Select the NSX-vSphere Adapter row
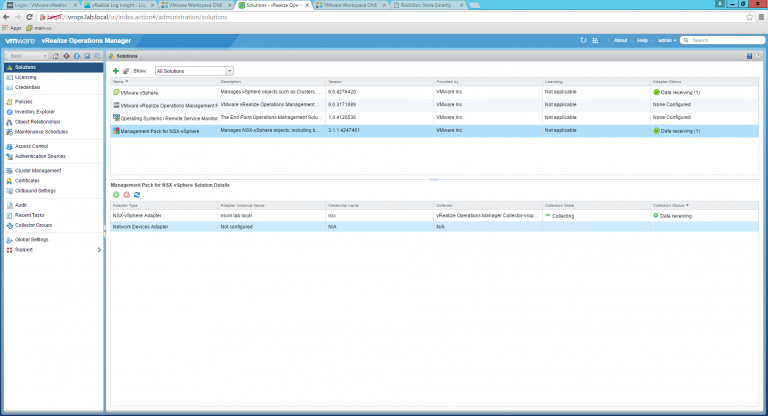The height and width of the screenshot is (416, 768). pos(434,216)
